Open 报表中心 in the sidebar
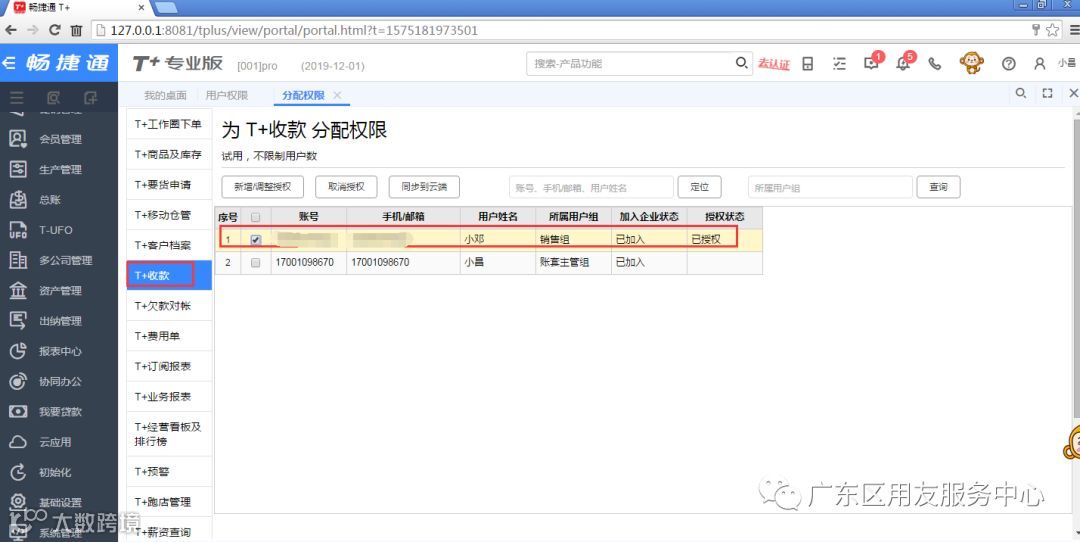The image size is (1080, 542). (59, 351)
